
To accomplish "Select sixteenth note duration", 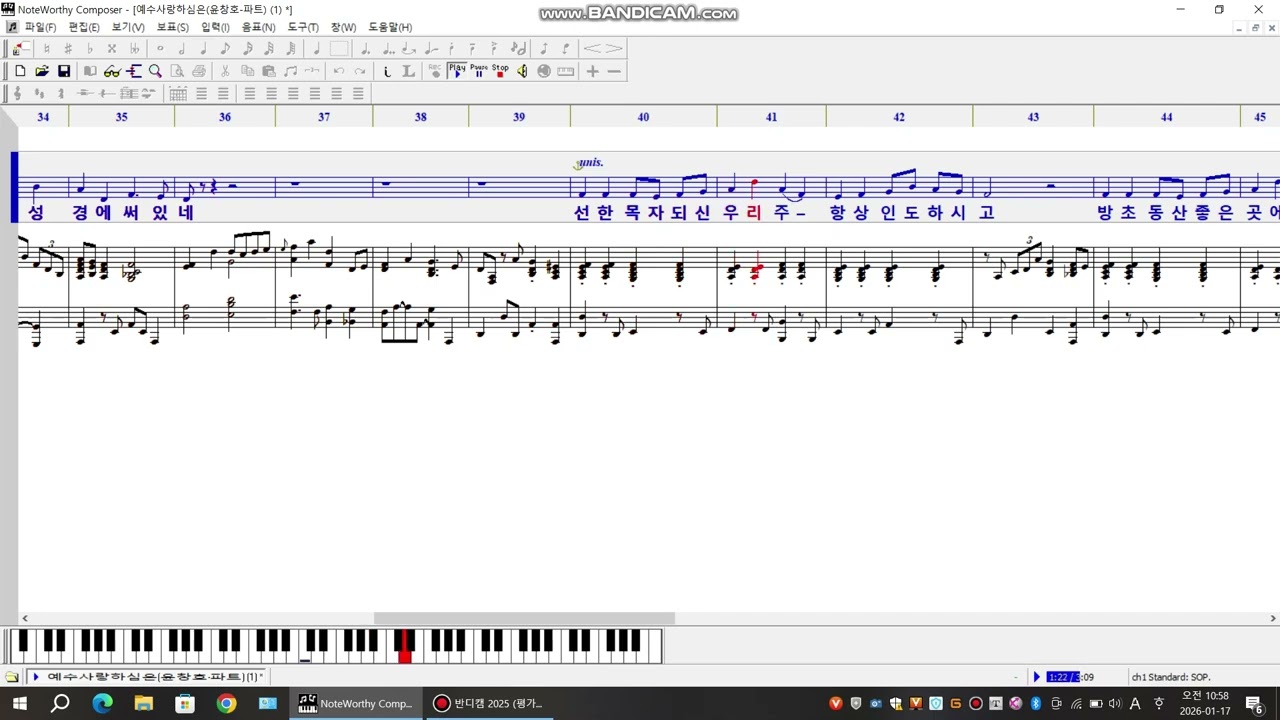I will pyautogui.click(x=247, y=48).
